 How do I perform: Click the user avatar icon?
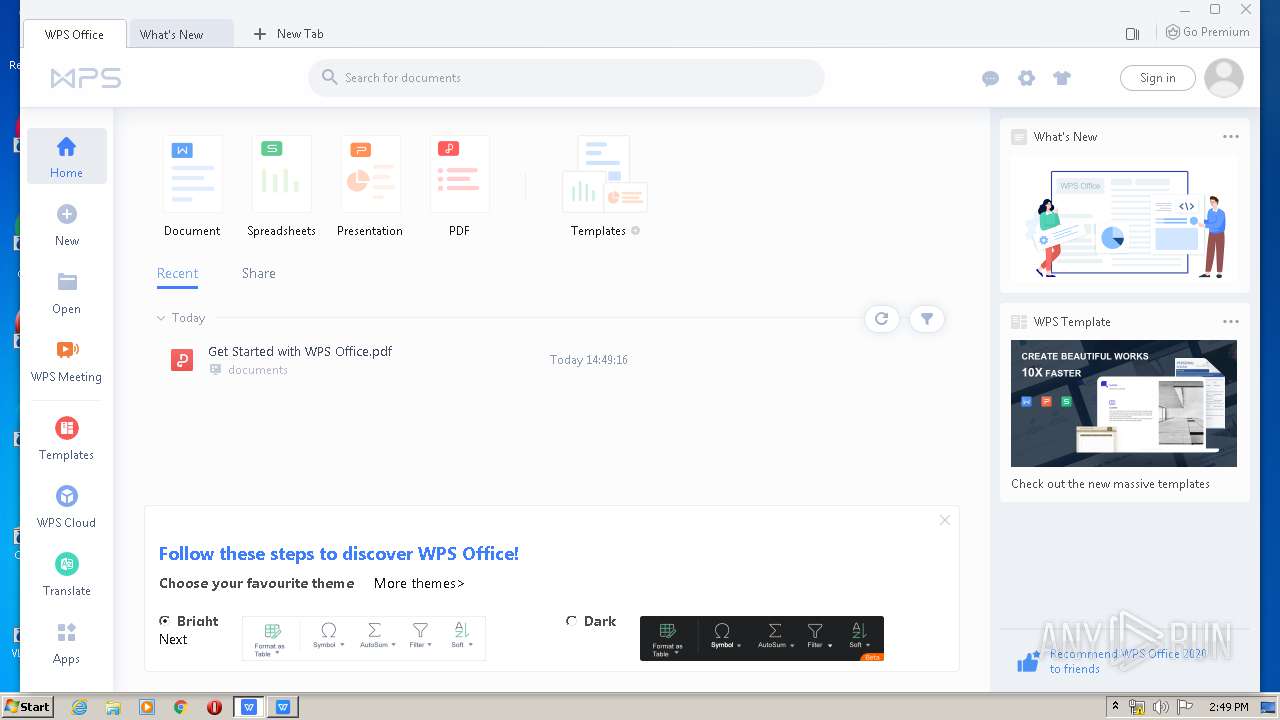click(1224, 78)
